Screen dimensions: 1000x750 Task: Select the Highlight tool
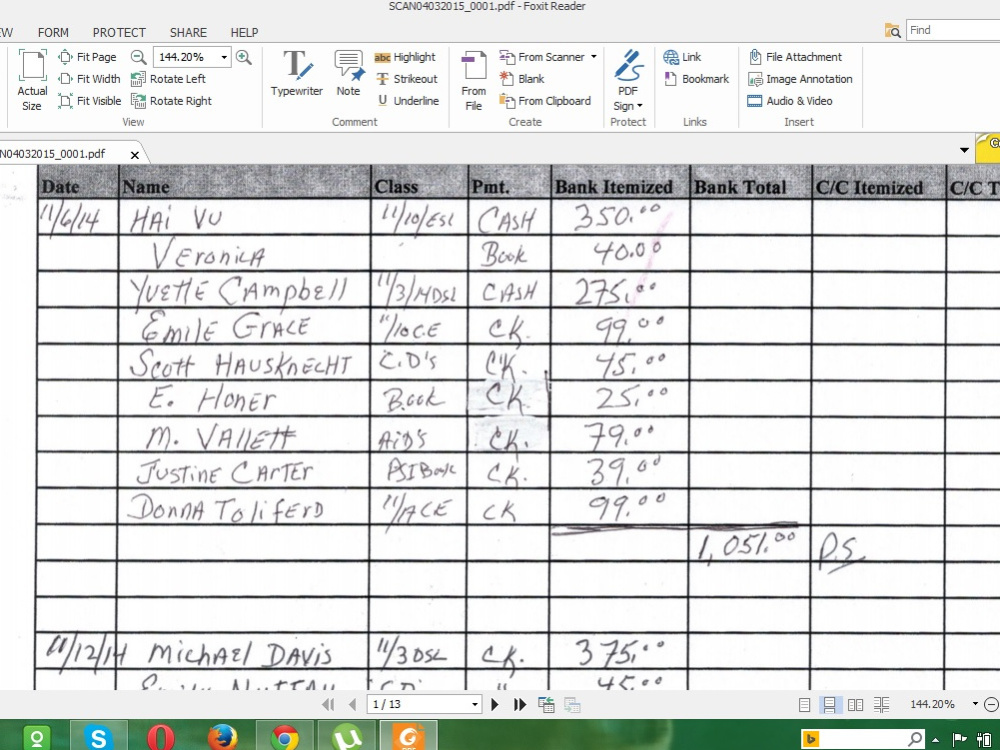click(405, 57)
